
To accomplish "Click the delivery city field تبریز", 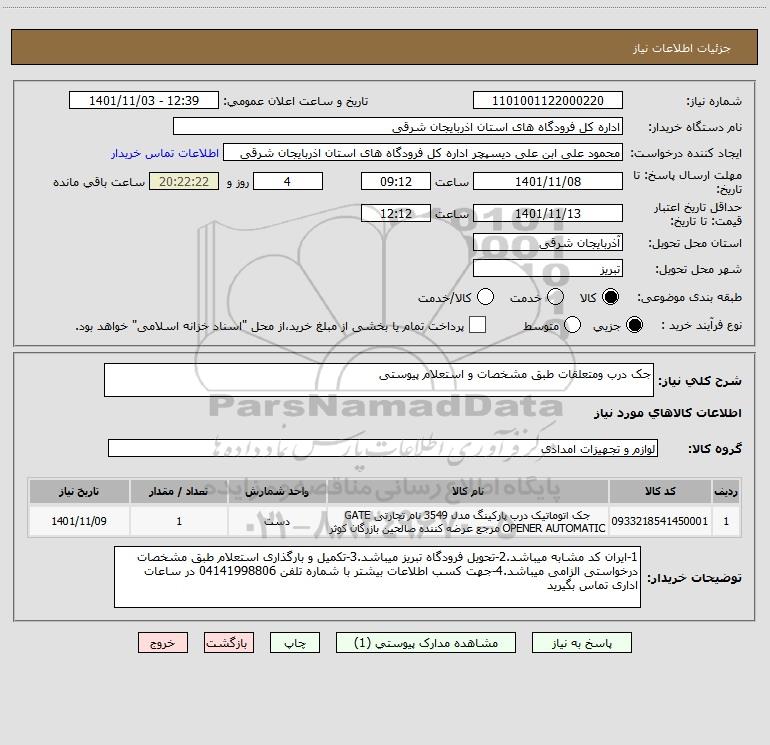I will click(548, 269).
